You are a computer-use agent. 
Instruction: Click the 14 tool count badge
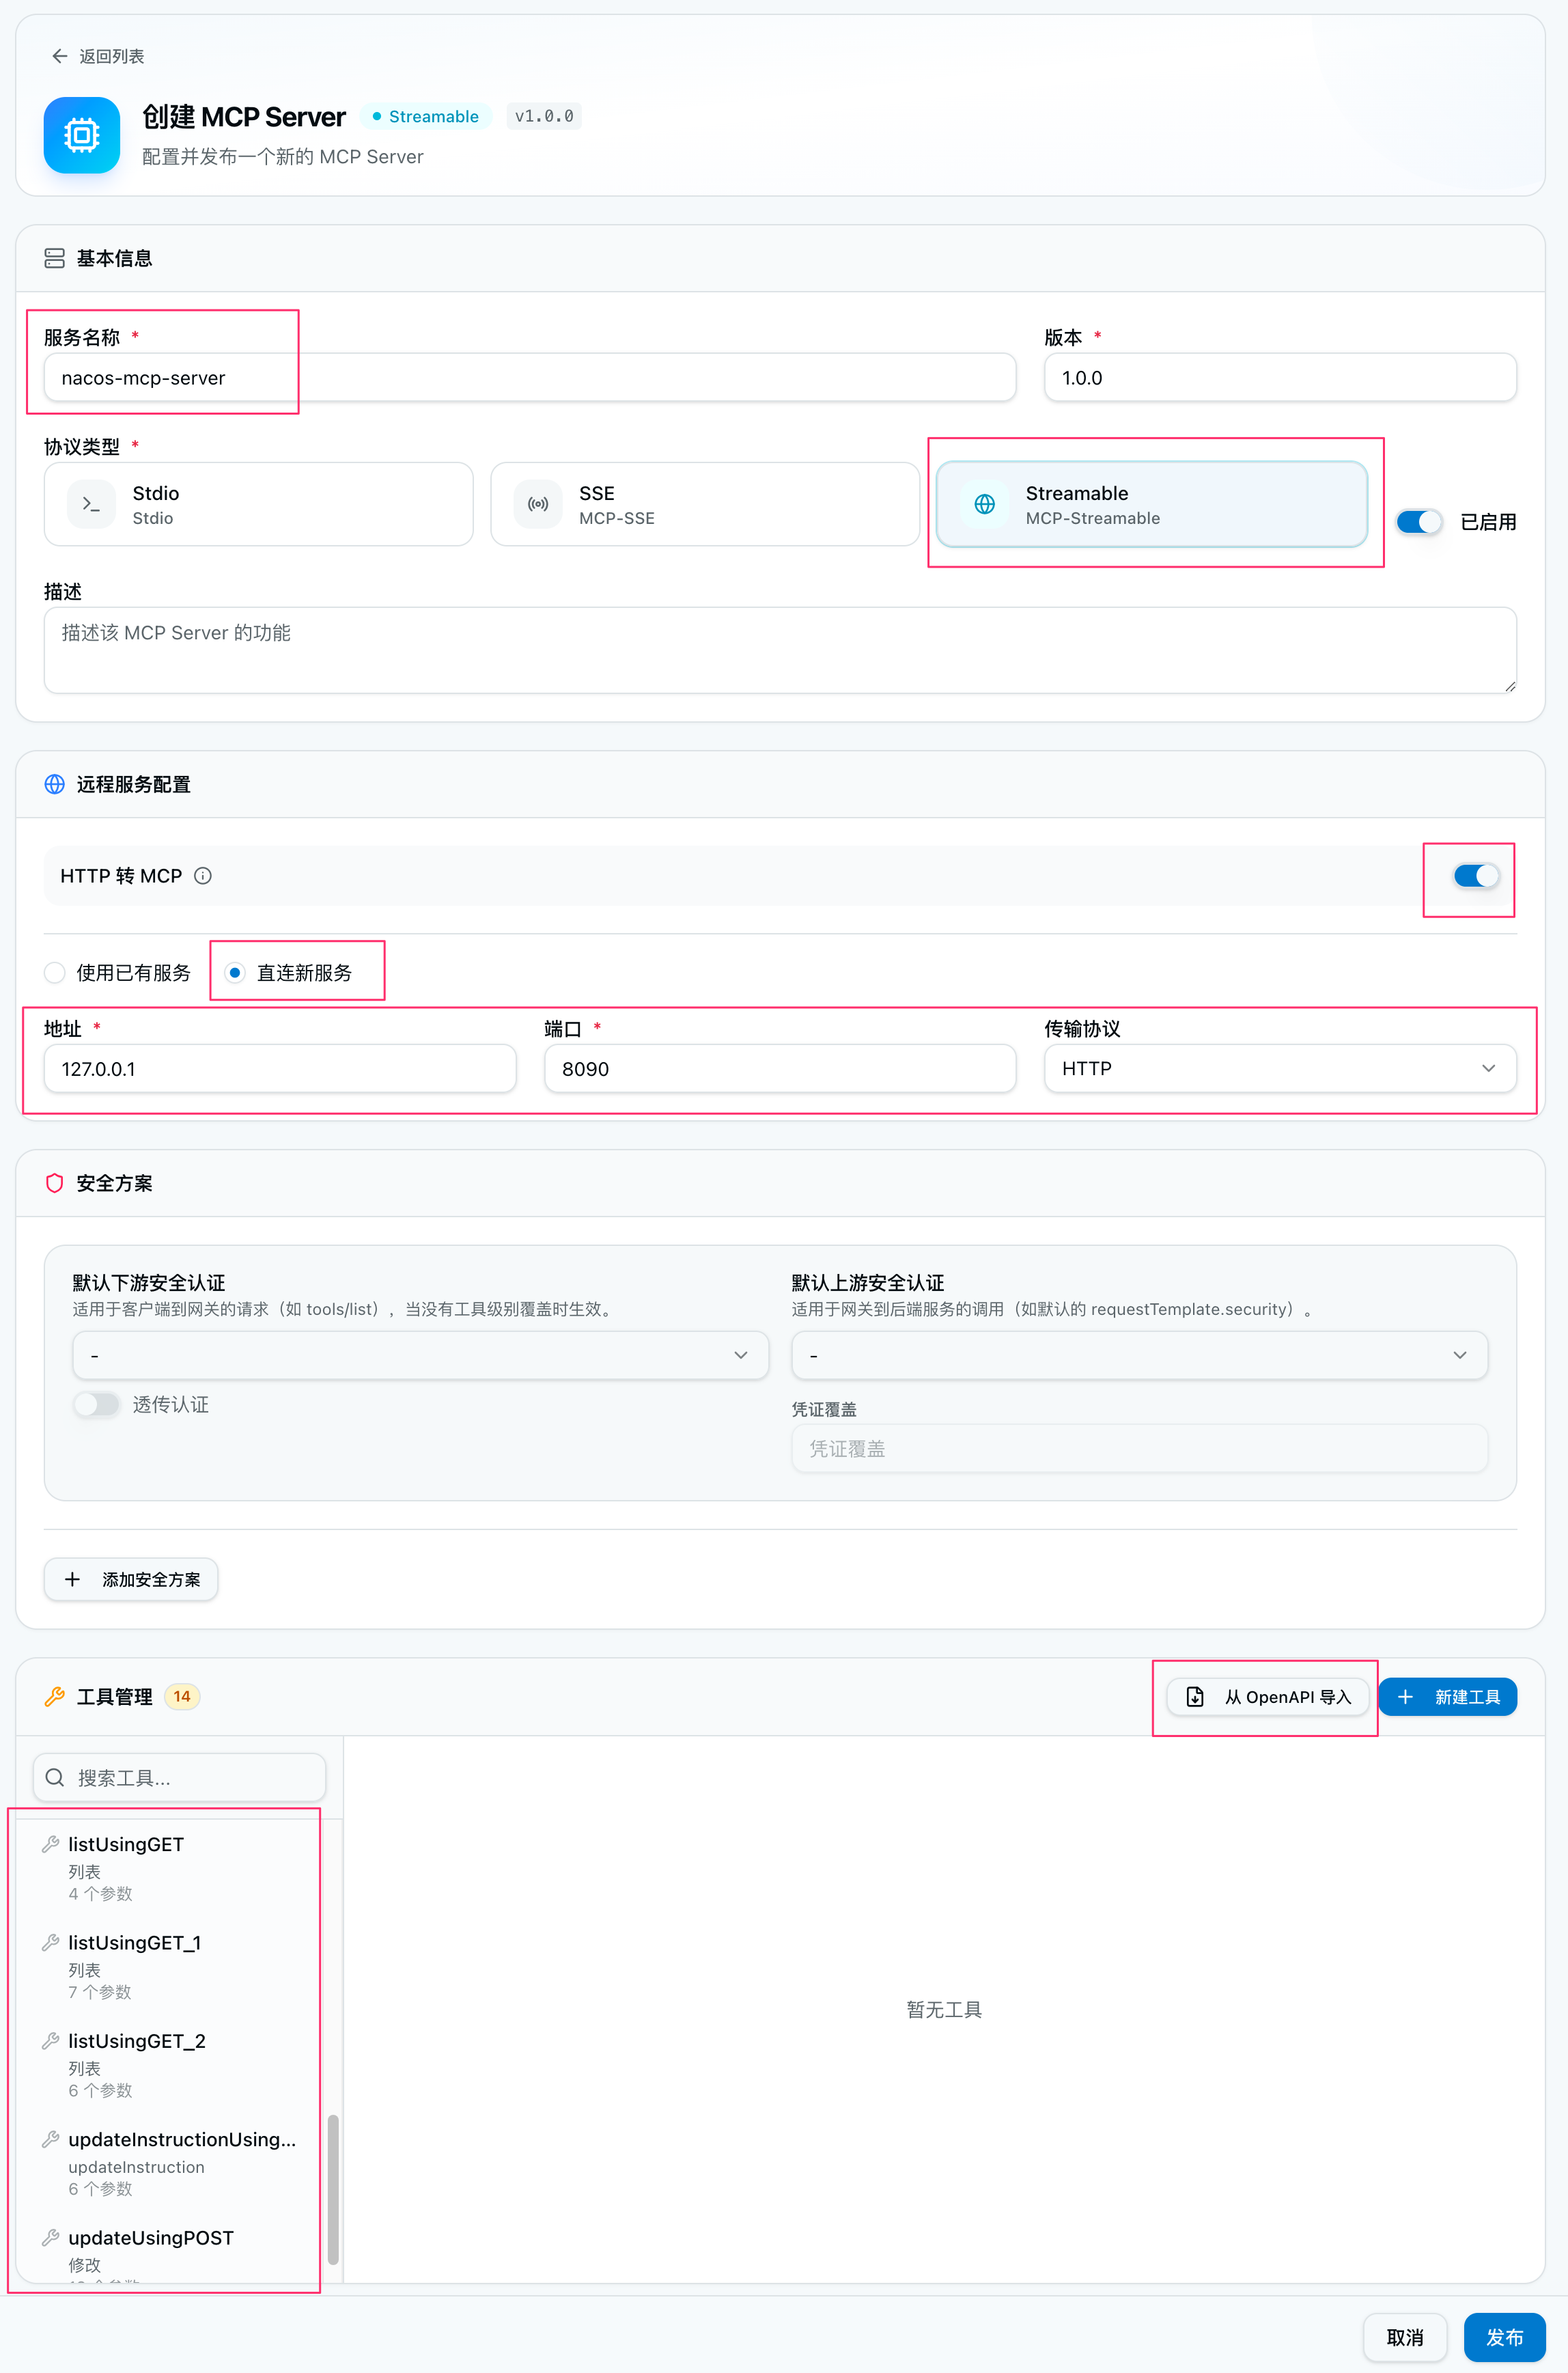[182, 1696]
